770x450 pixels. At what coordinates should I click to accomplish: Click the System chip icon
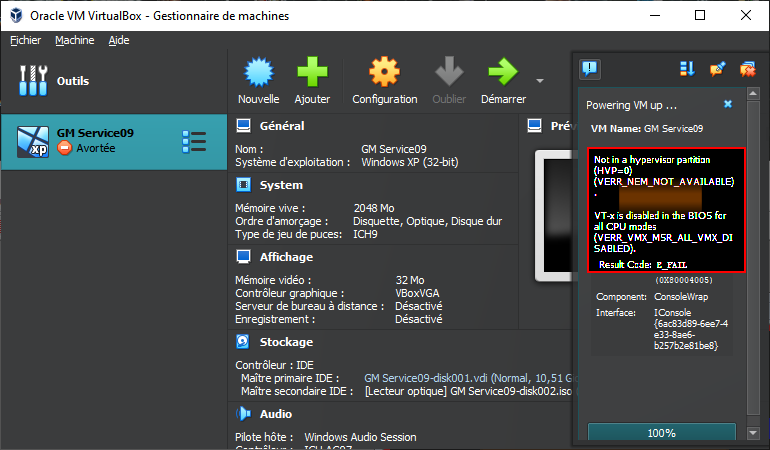244,185
